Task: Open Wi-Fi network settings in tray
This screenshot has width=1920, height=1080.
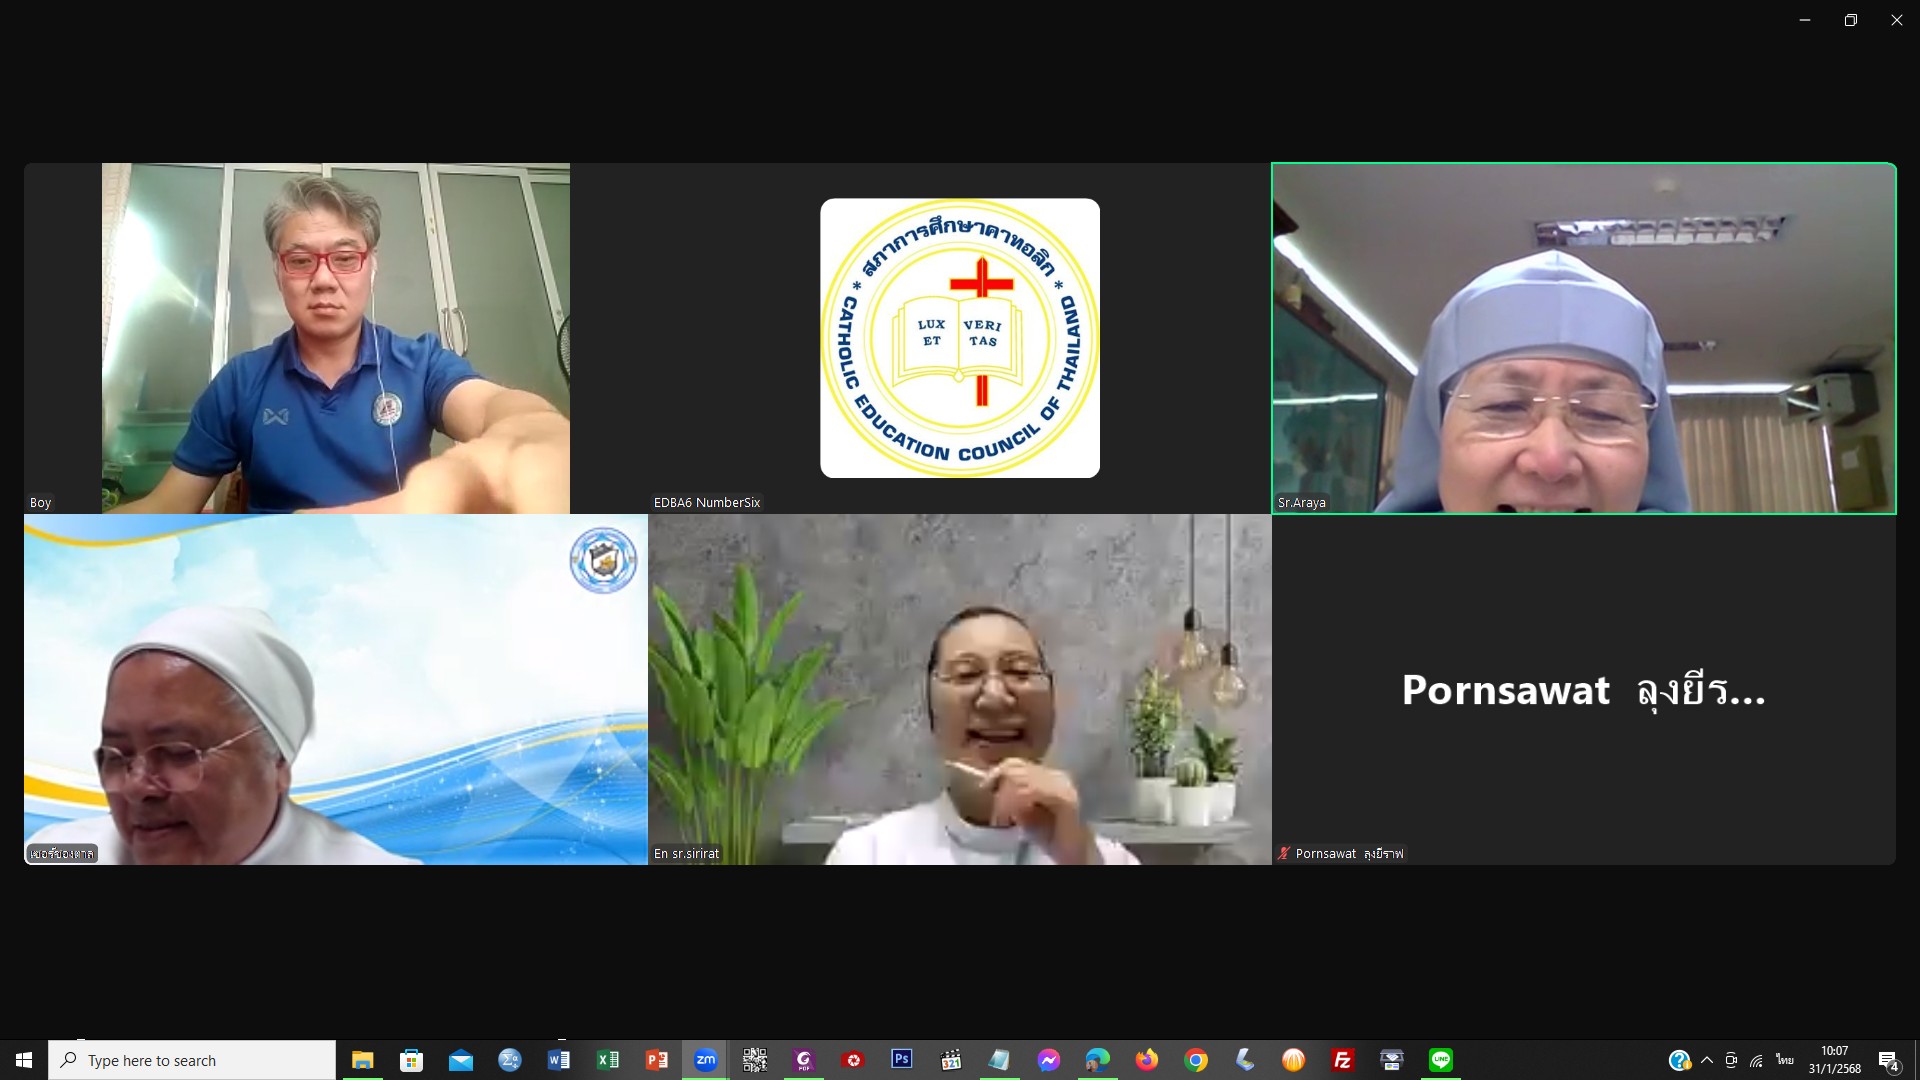Action: coord(1757,1060)
